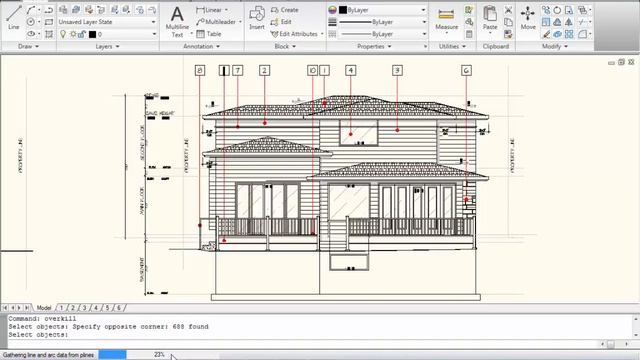Open the current layer 0 dropdown

pyautogui.click(x=107, y=34)
